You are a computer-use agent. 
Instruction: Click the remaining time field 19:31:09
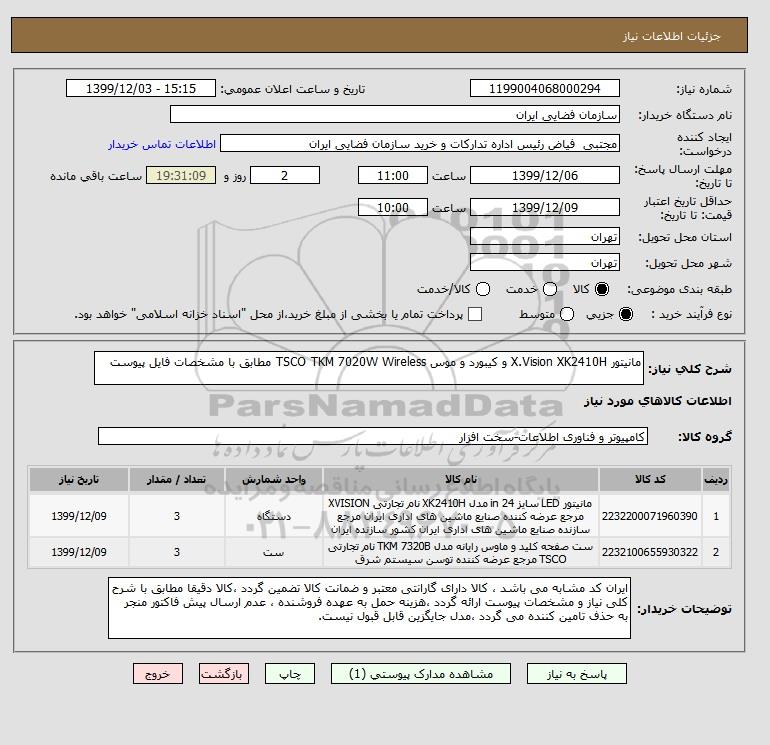pyautogui.click(x=181, y=175)
